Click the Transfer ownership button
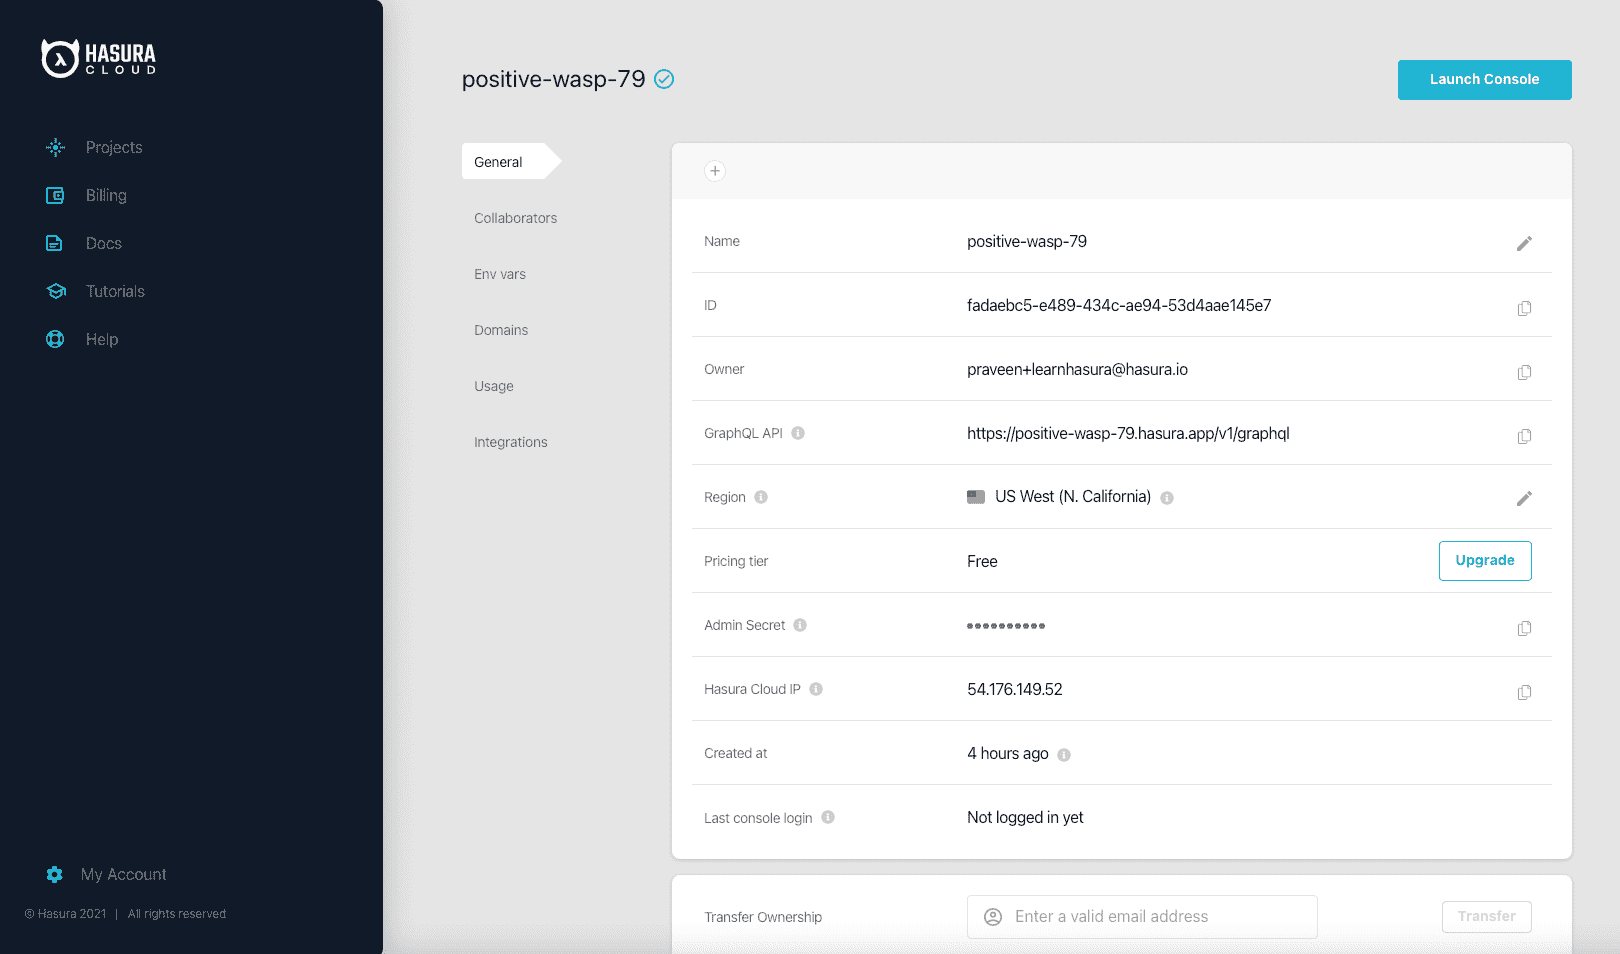Image resolution: width=1620 pixels, height=954 pixels. tap(1487, 917)
